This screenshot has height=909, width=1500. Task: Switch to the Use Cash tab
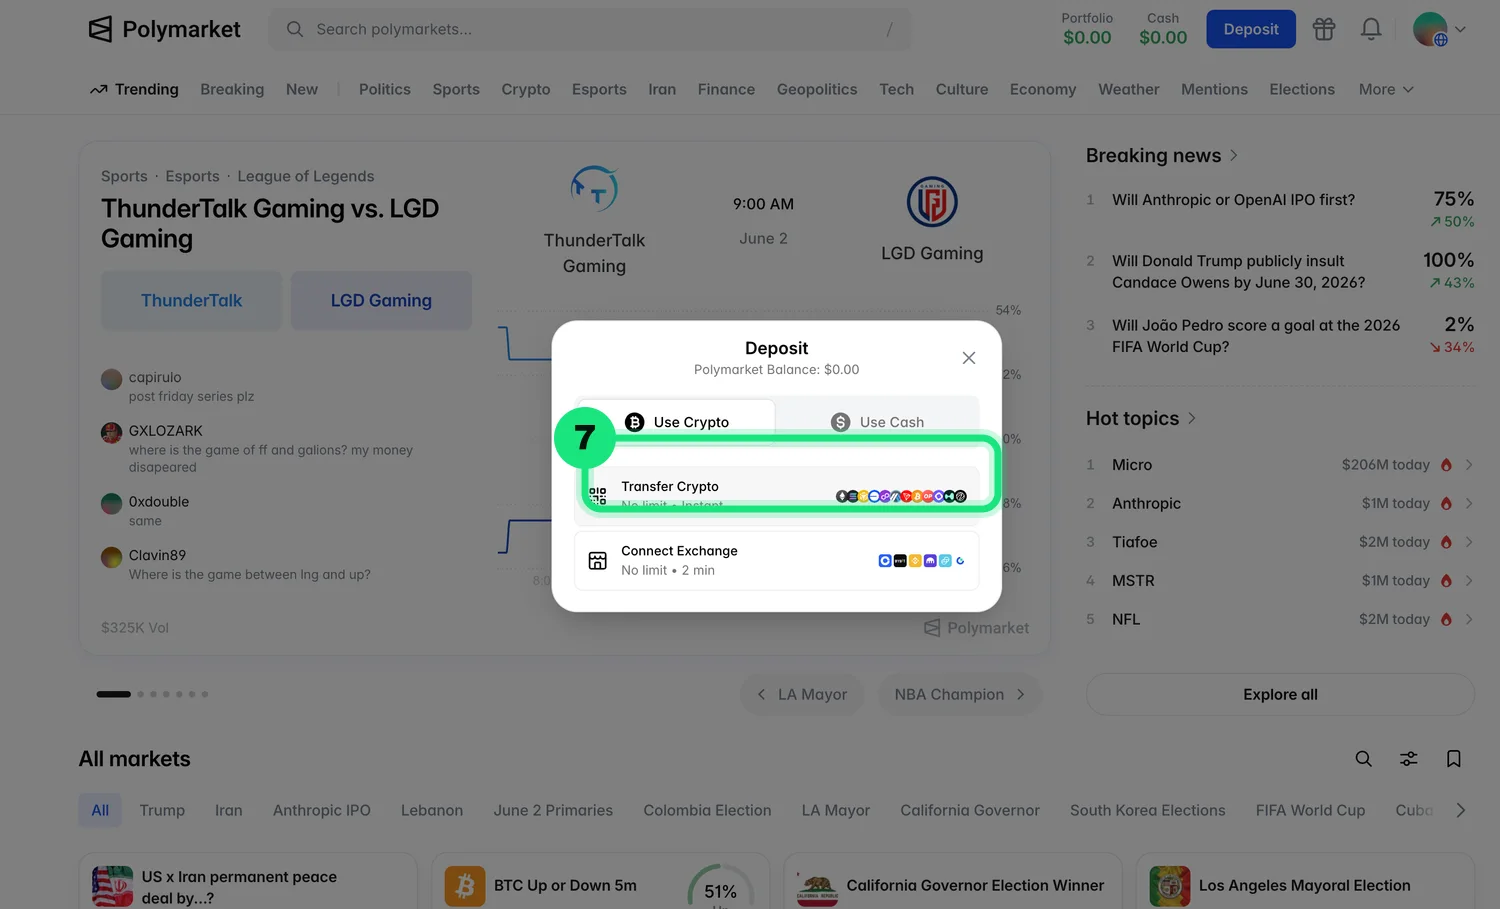point(877,422)
